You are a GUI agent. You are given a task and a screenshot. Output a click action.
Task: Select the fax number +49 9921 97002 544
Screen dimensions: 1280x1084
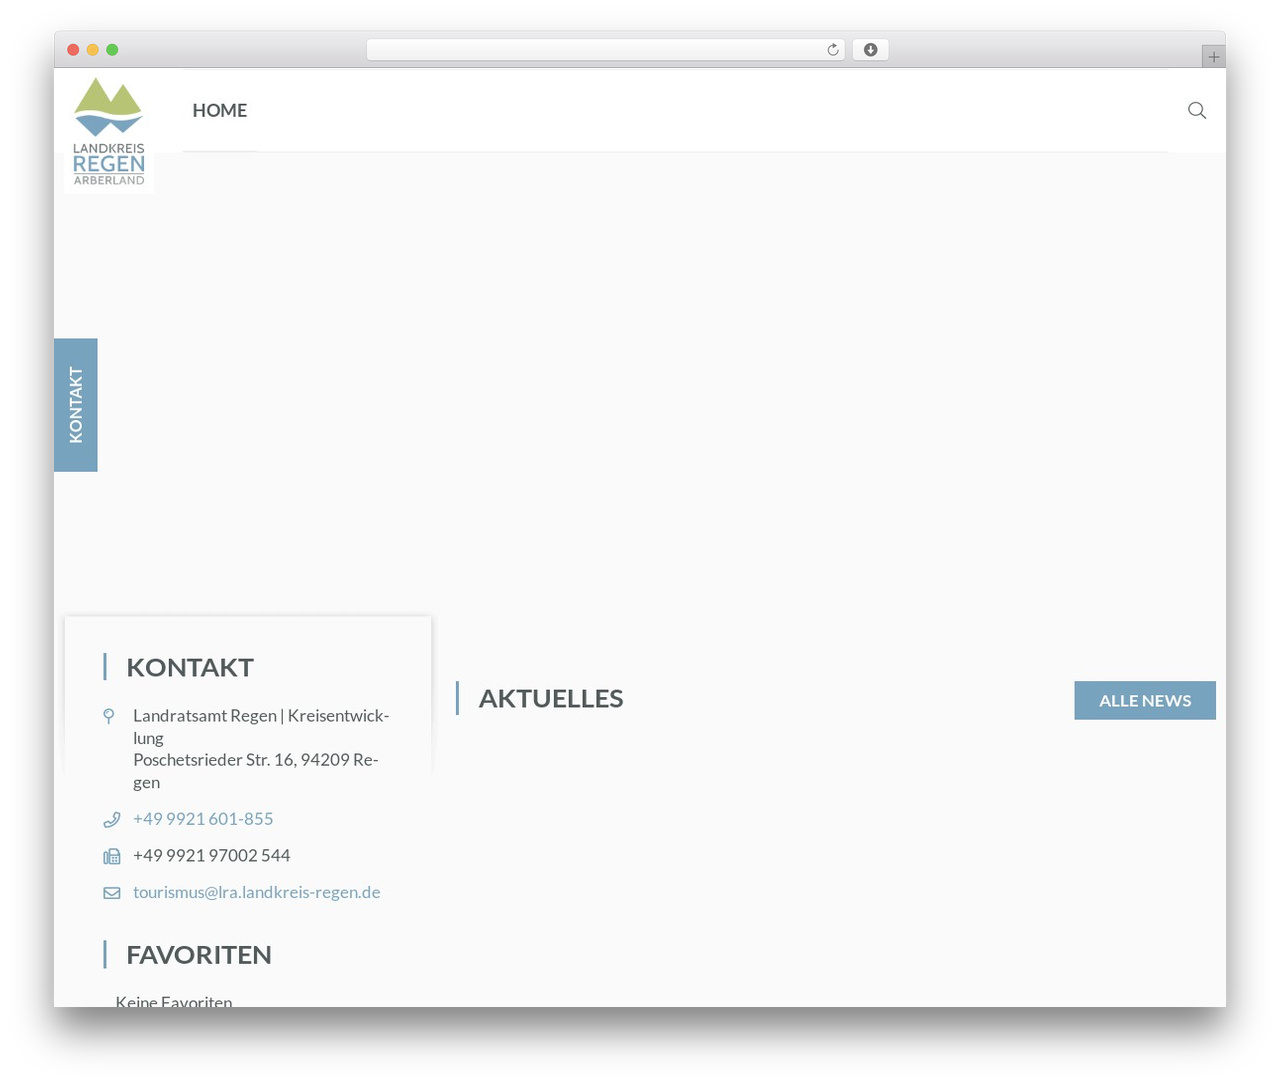click(212, 856)
